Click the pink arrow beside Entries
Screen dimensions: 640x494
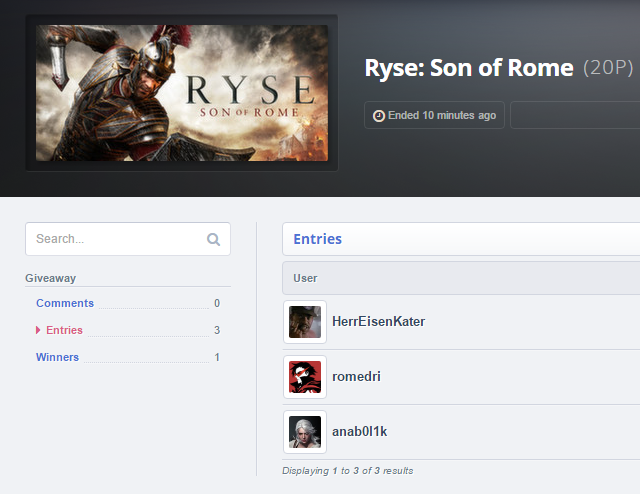click(38, 330)
